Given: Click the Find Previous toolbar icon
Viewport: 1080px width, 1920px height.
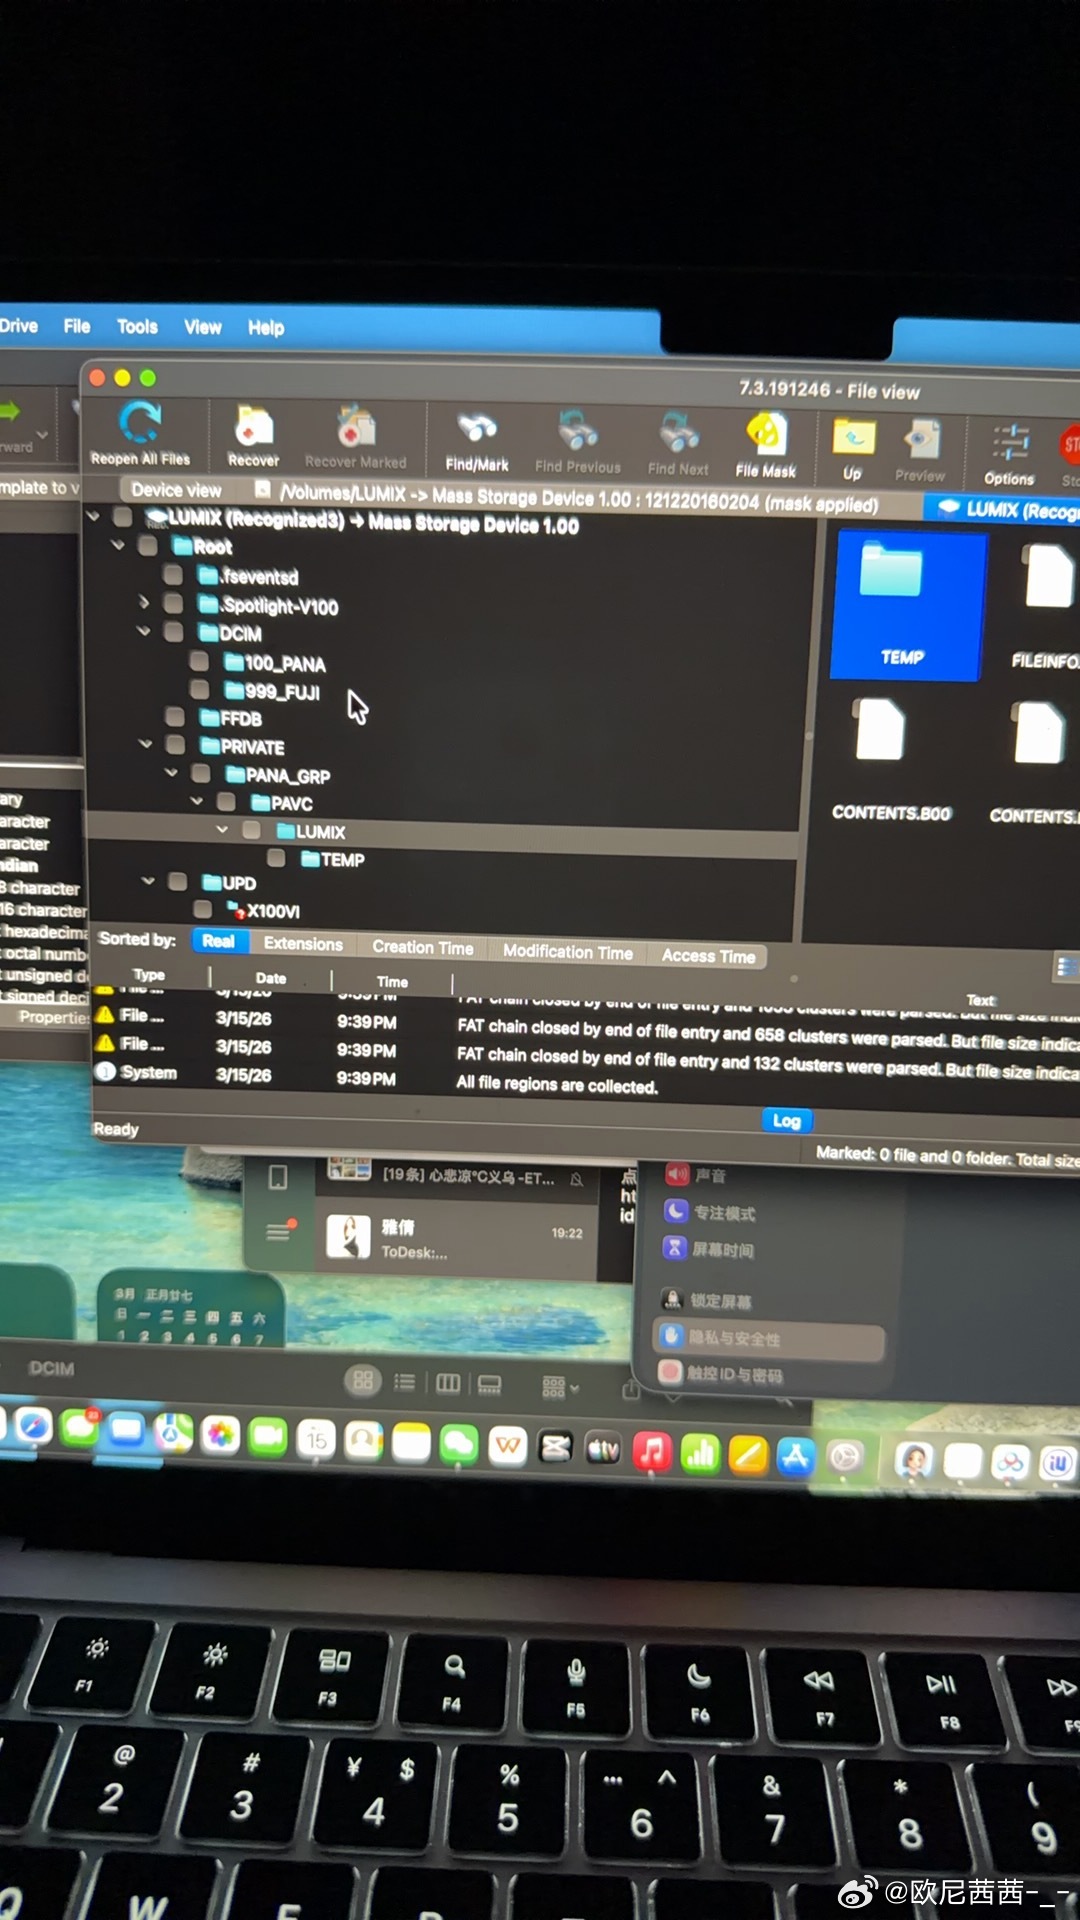Looking at the screenshot, I should 578,442.
